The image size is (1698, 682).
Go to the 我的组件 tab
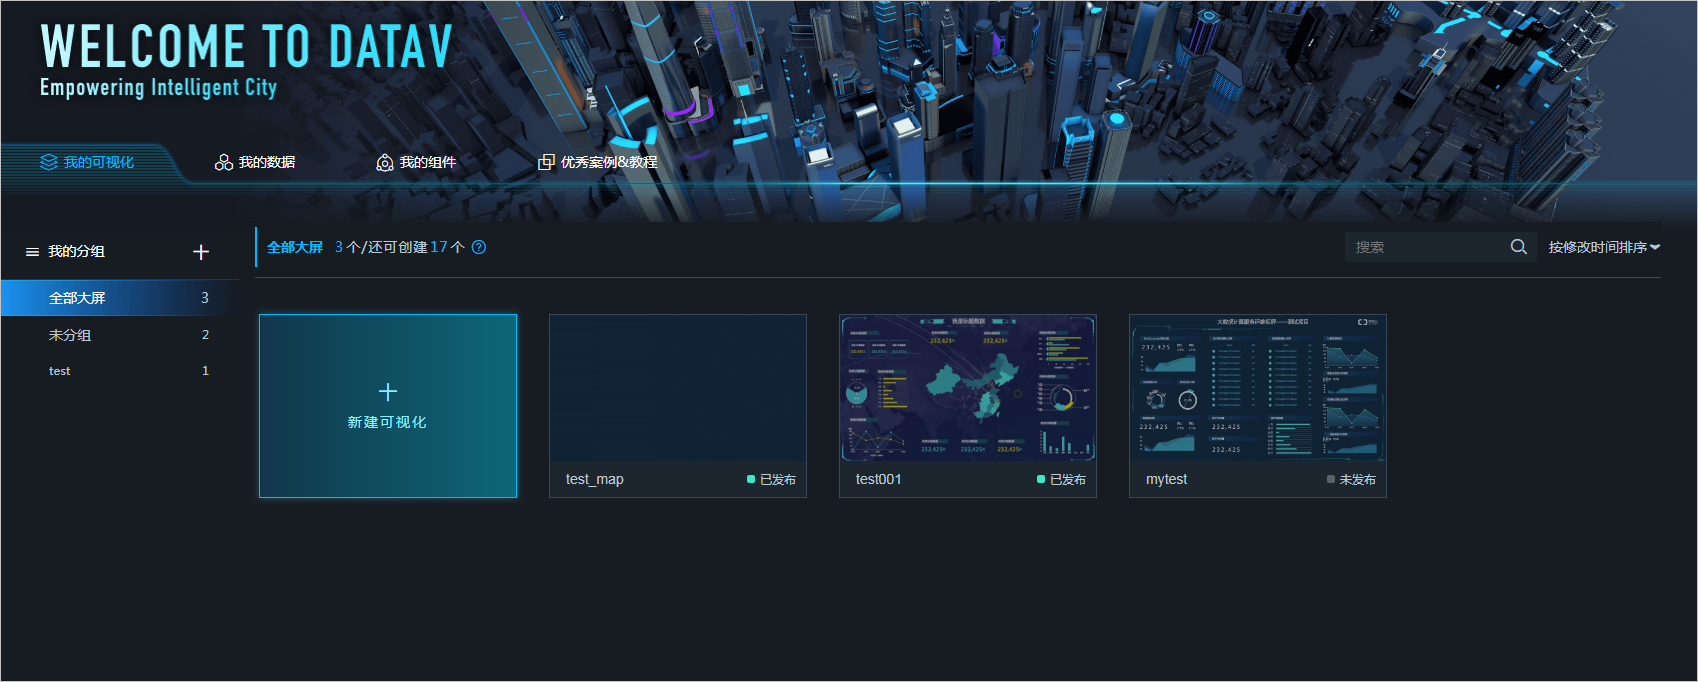point(416,162)
